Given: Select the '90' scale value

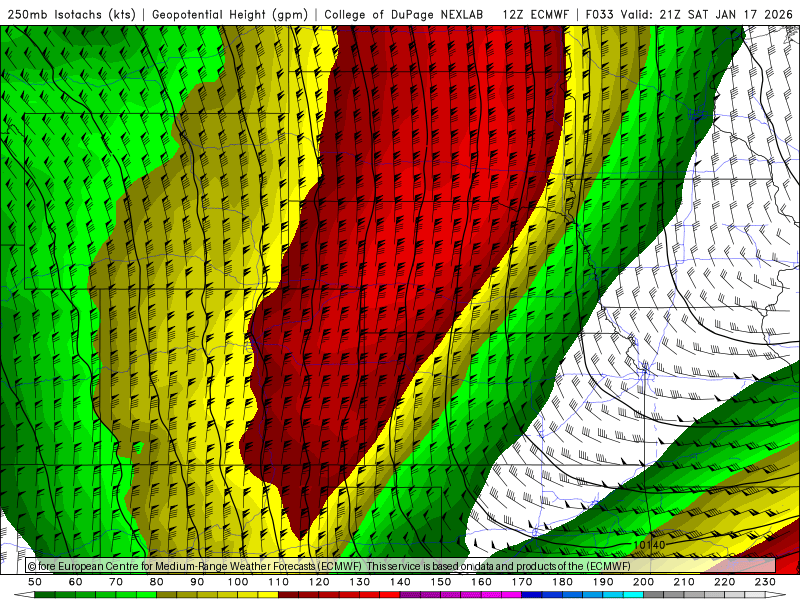Looking at the screenshot, I should point(197,582).
